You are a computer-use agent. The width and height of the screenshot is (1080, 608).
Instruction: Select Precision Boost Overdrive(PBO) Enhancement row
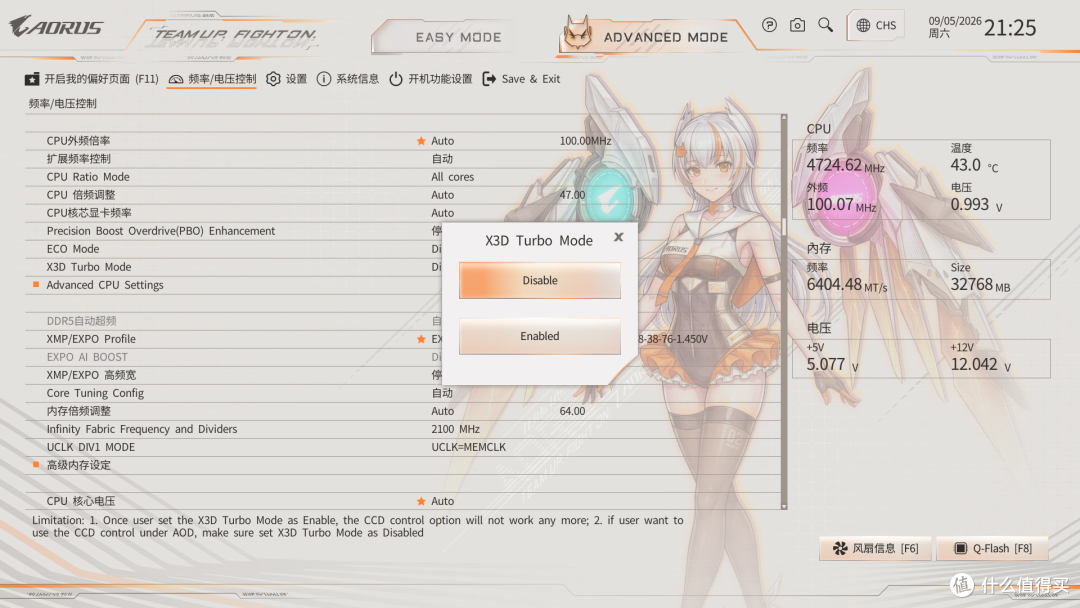point(234,231)
